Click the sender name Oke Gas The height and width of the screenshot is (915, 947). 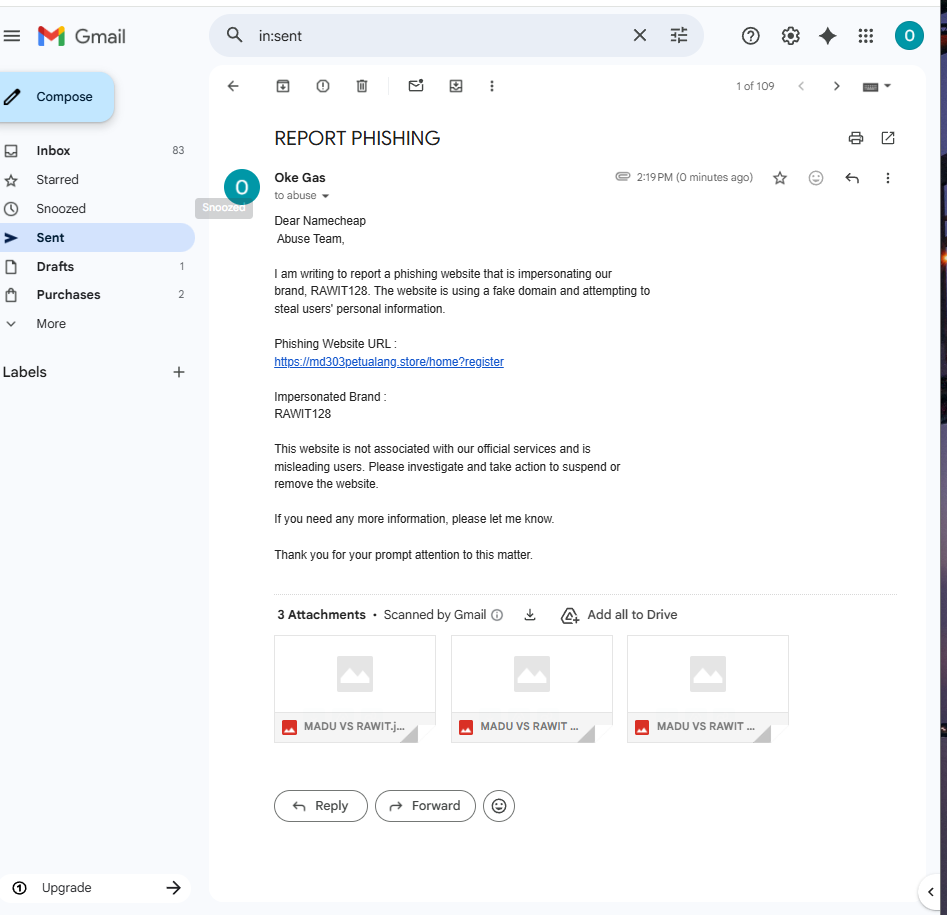(300, 178)
